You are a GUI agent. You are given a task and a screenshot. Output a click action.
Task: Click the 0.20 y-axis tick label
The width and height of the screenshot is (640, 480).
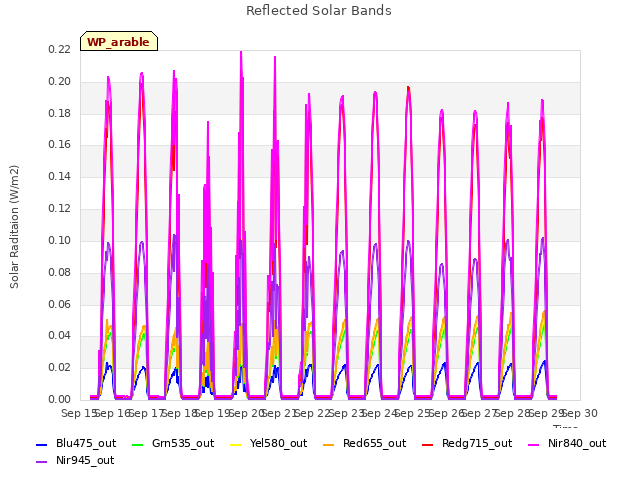60,81
